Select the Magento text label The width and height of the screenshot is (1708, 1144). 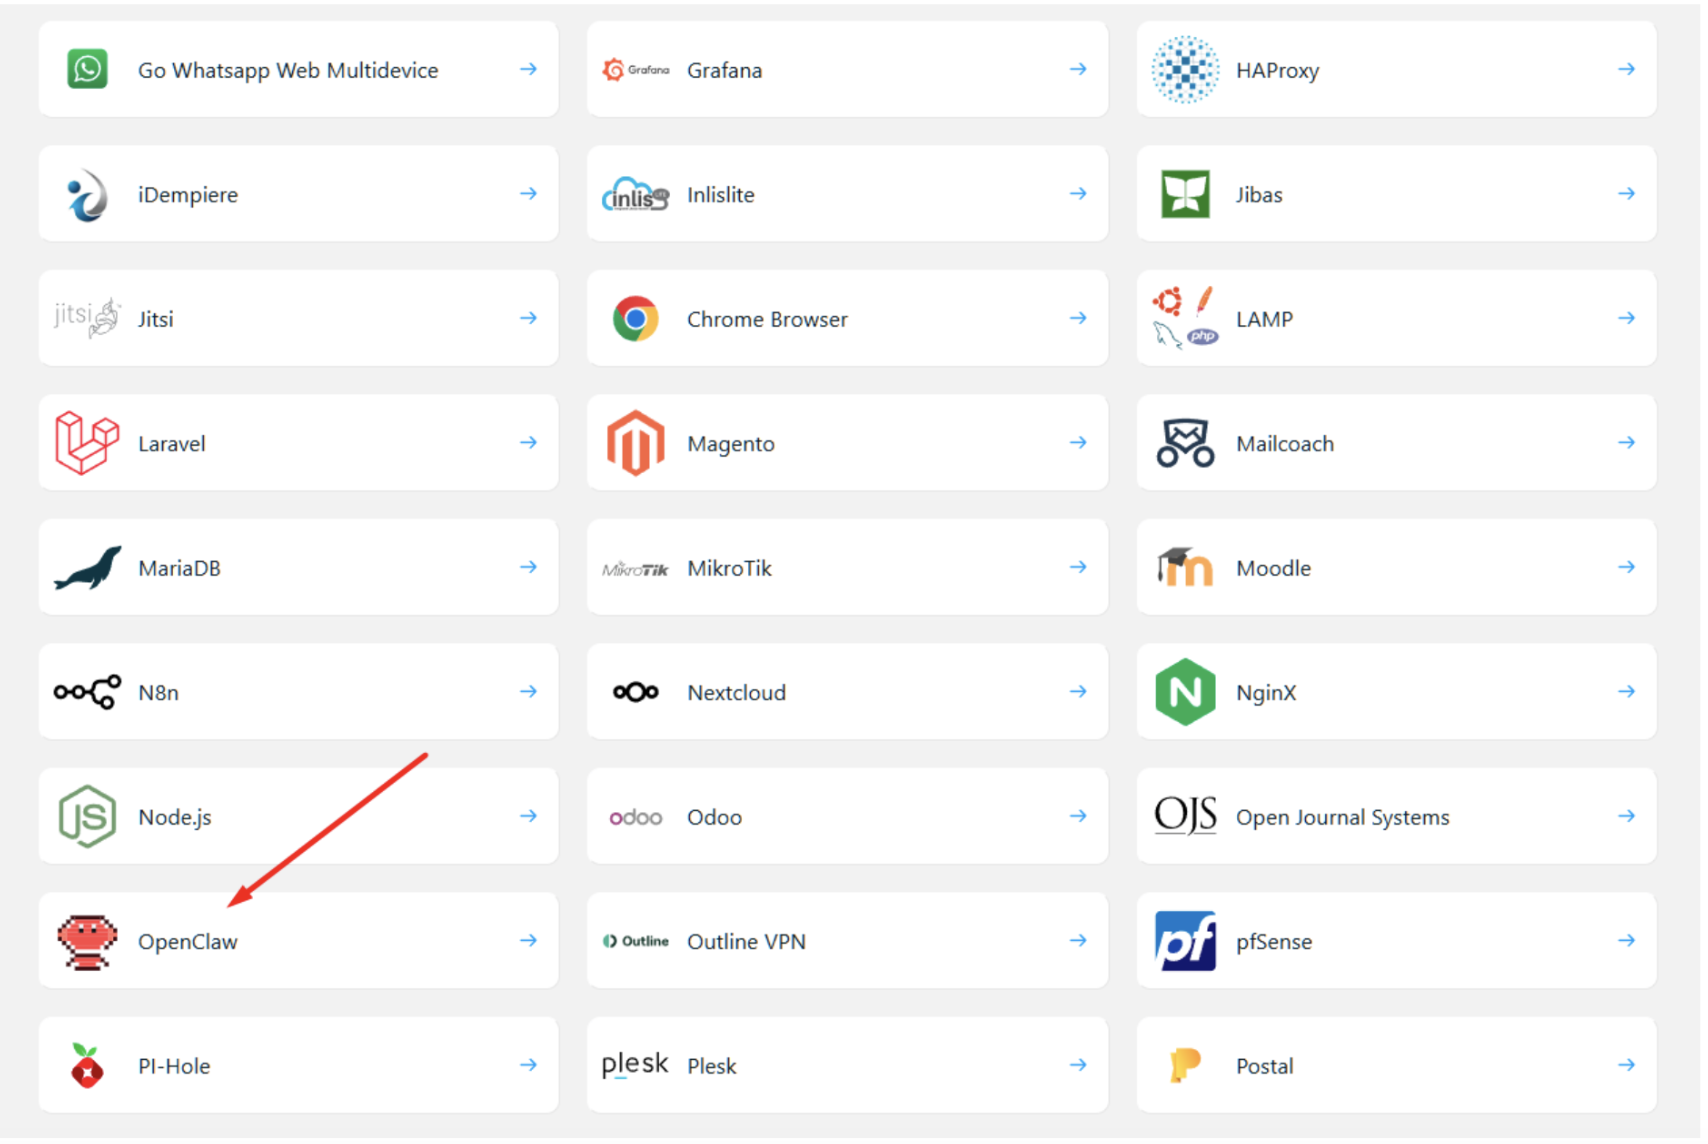click(730, 444)
